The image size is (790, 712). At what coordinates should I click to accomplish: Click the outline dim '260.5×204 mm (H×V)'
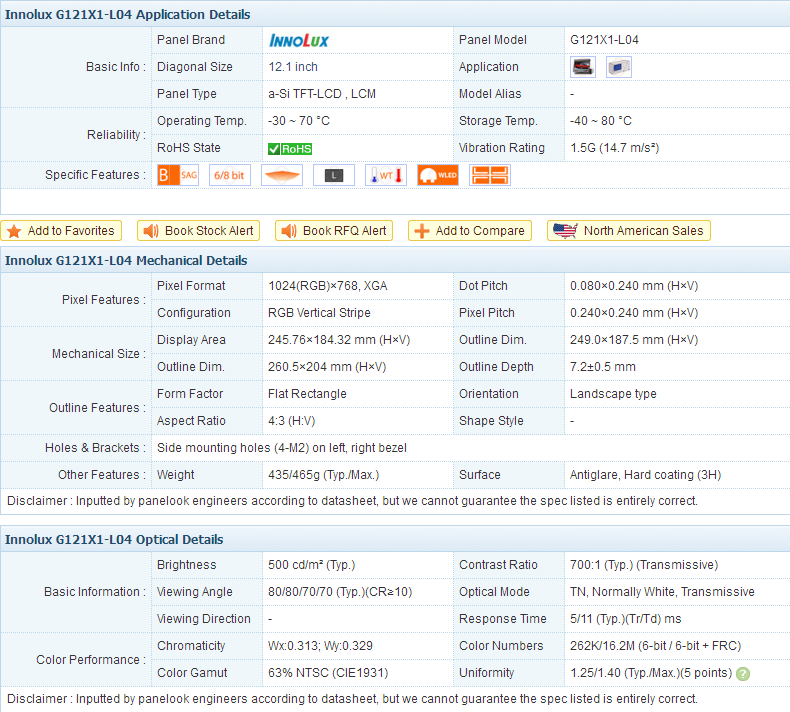[327, 367]
